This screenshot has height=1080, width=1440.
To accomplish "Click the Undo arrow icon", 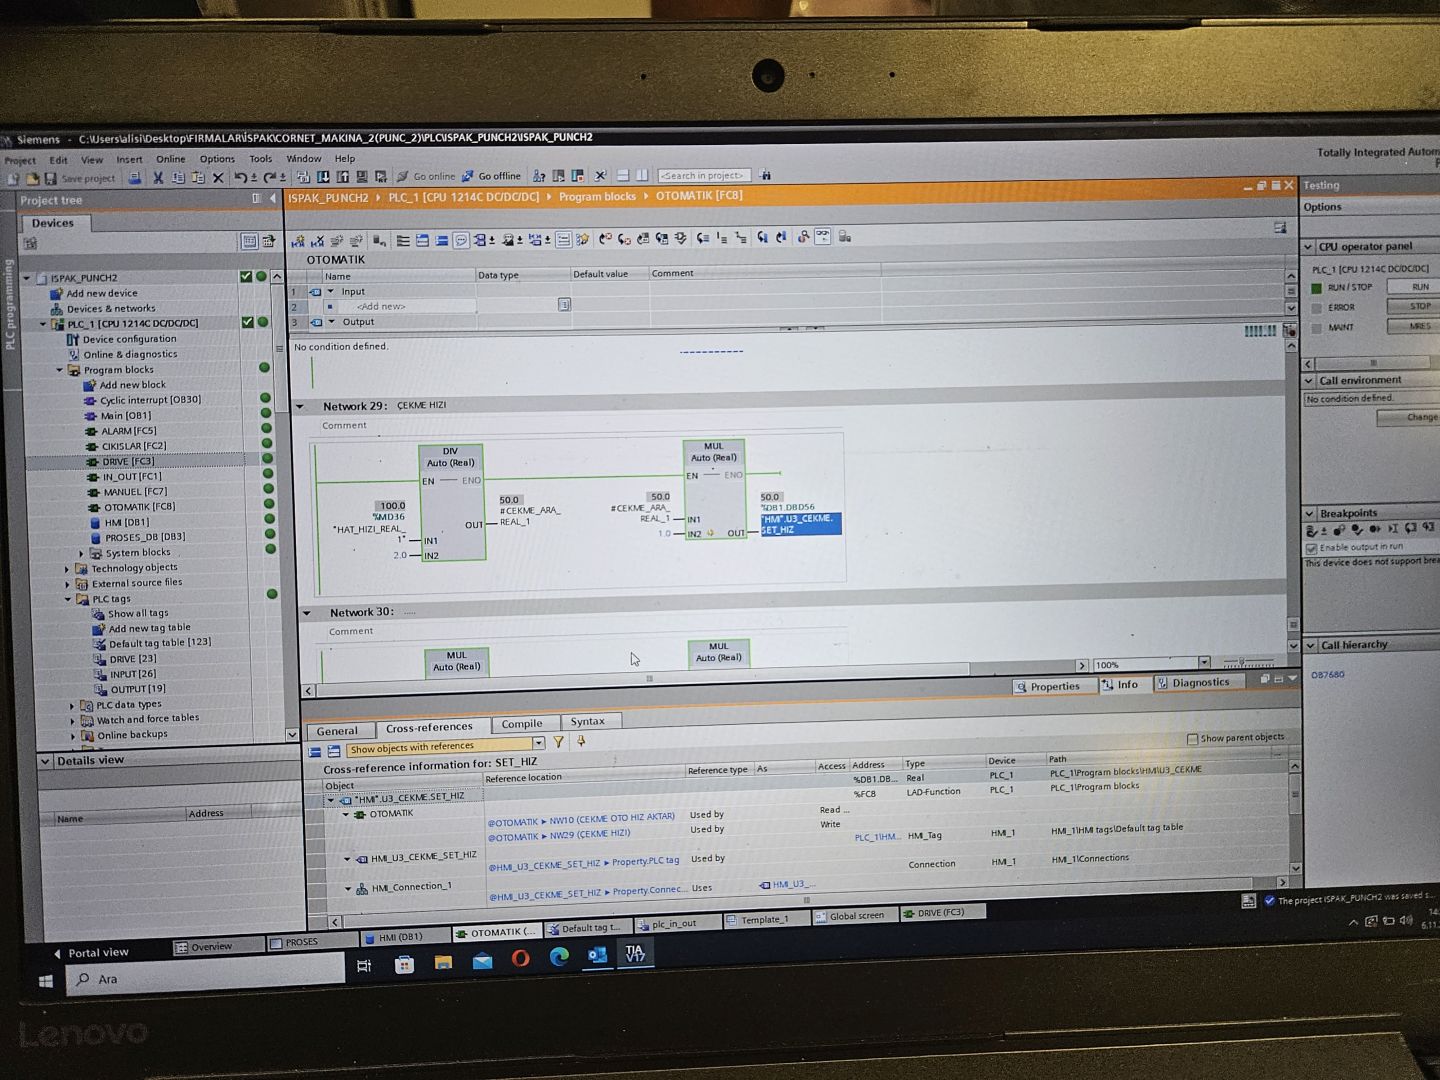I will 240,178.
